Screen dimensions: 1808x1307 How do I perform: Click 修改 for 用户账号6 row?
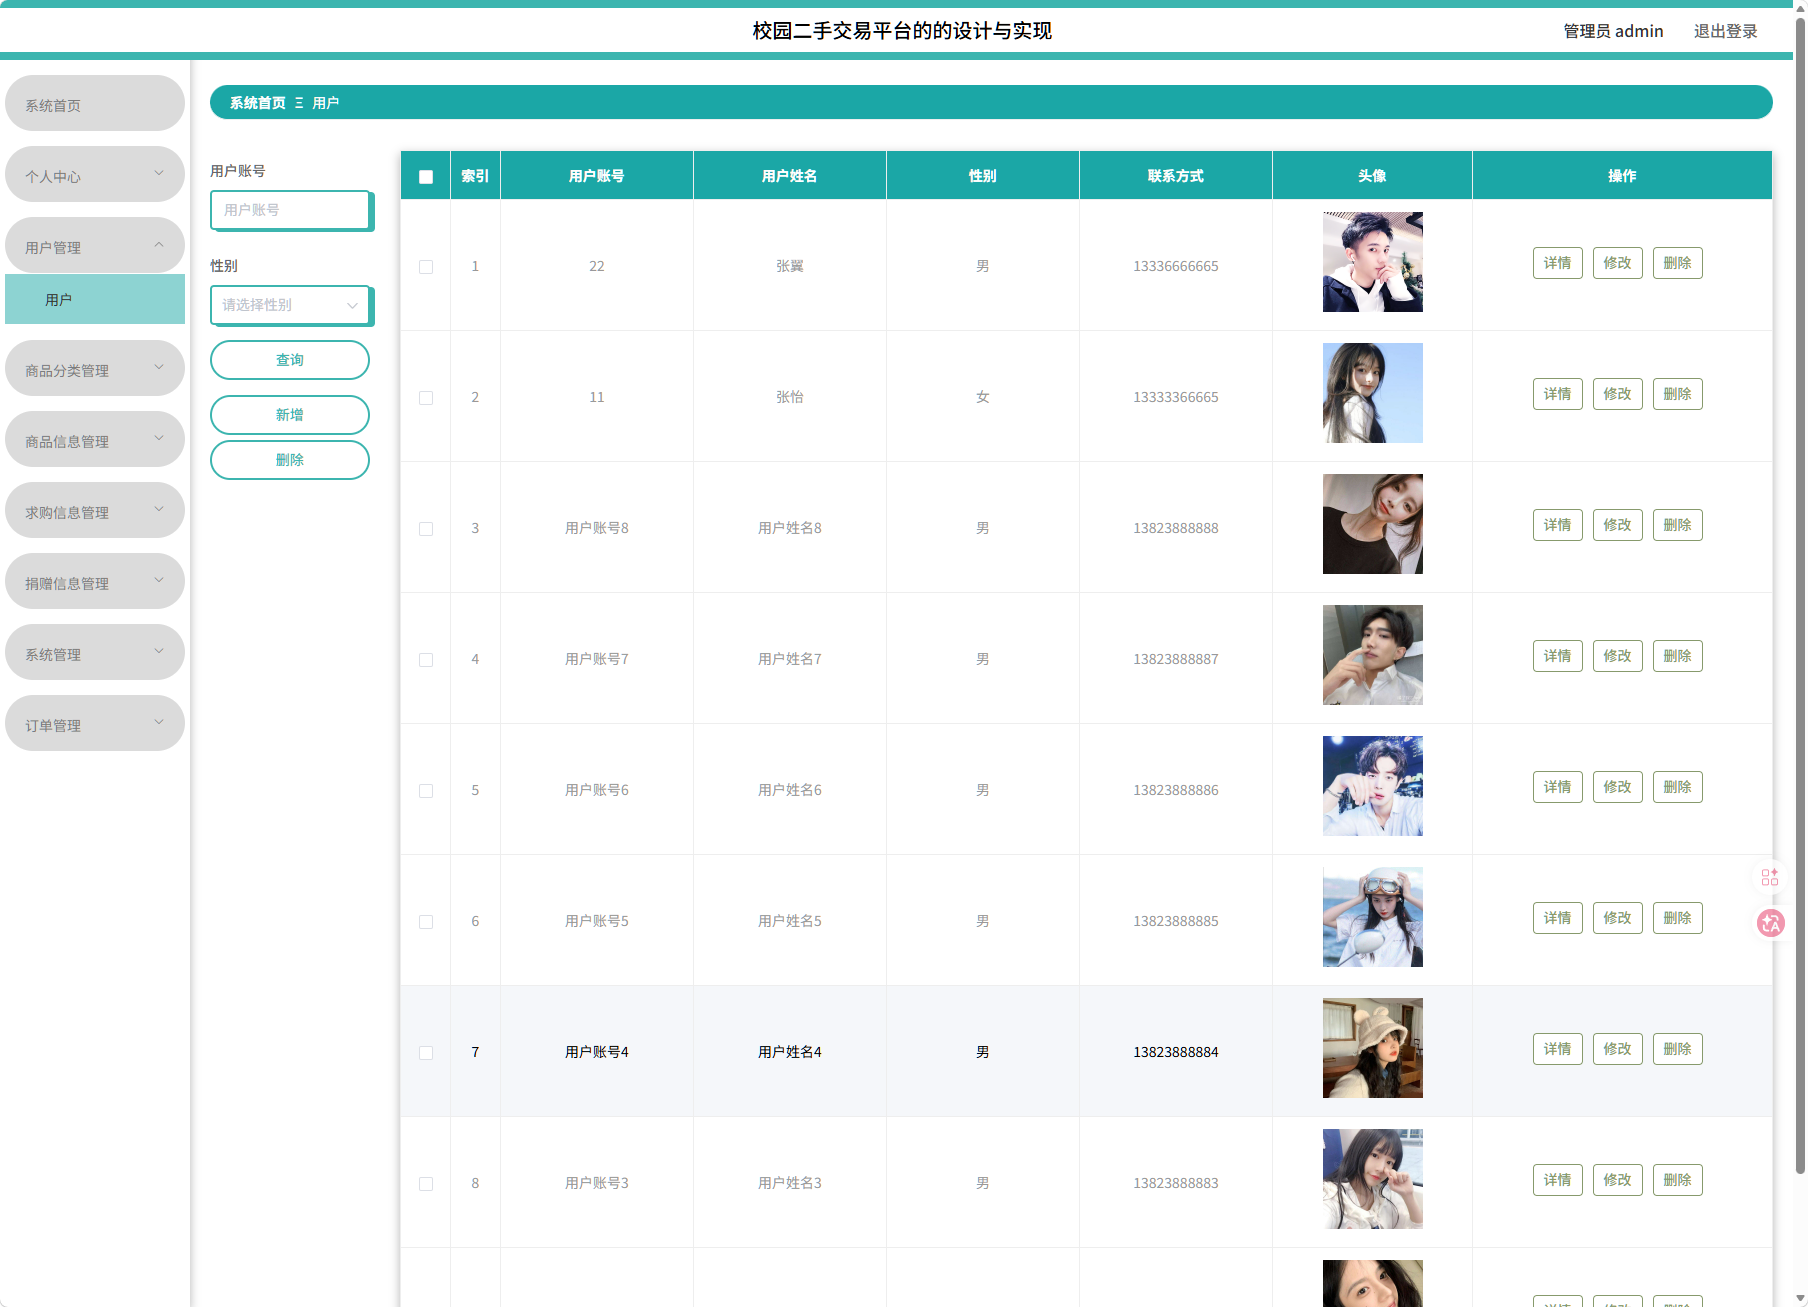1618,787
